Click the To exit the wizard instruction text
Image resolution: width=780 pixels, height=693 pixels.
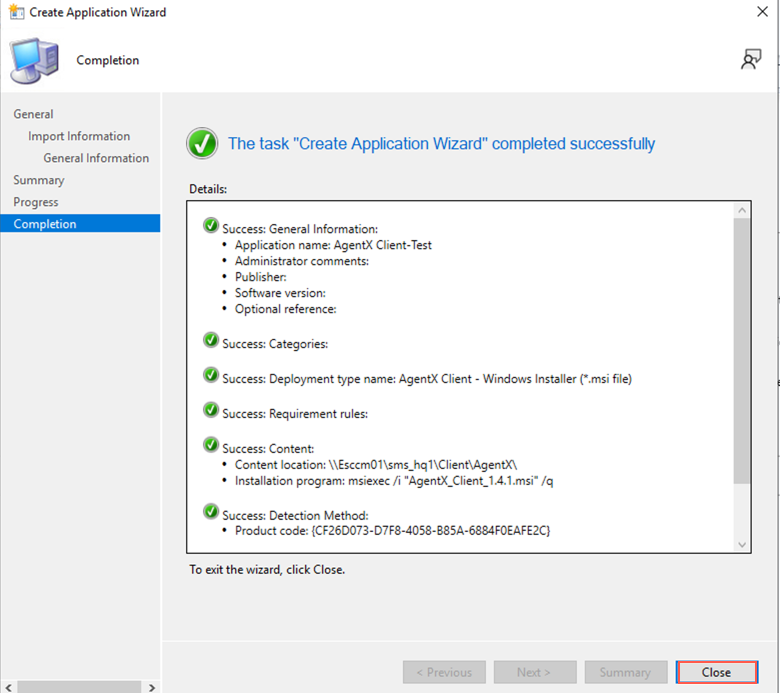click(267, 570)
